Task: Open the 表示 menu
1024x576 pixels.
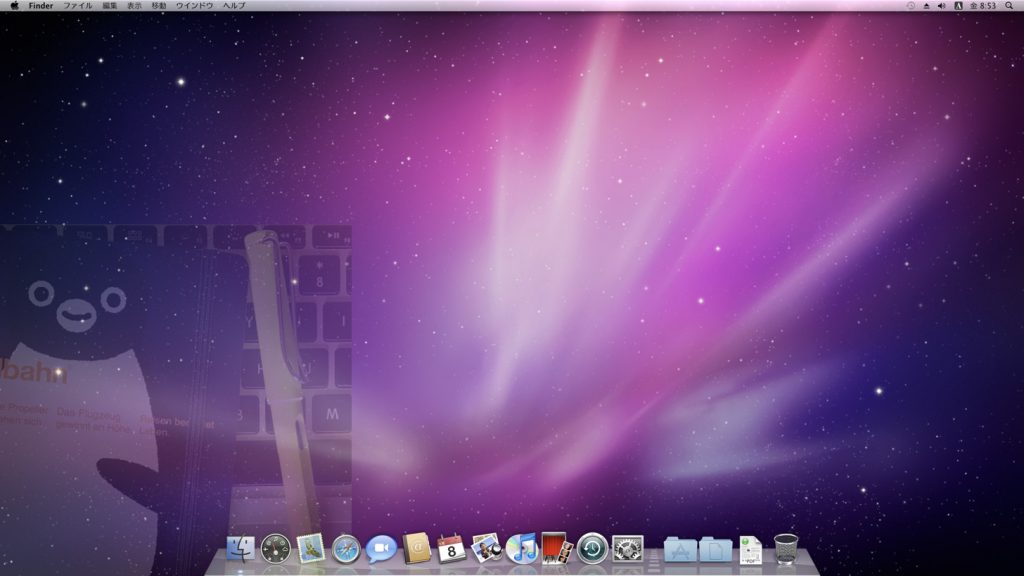Action: pos(134,5)
